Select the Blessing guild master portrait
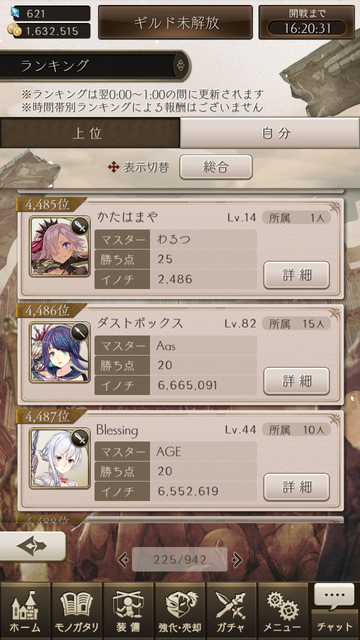Image resolution: width=360 pixels, height=640 pixels. click(x=60, y=458)
